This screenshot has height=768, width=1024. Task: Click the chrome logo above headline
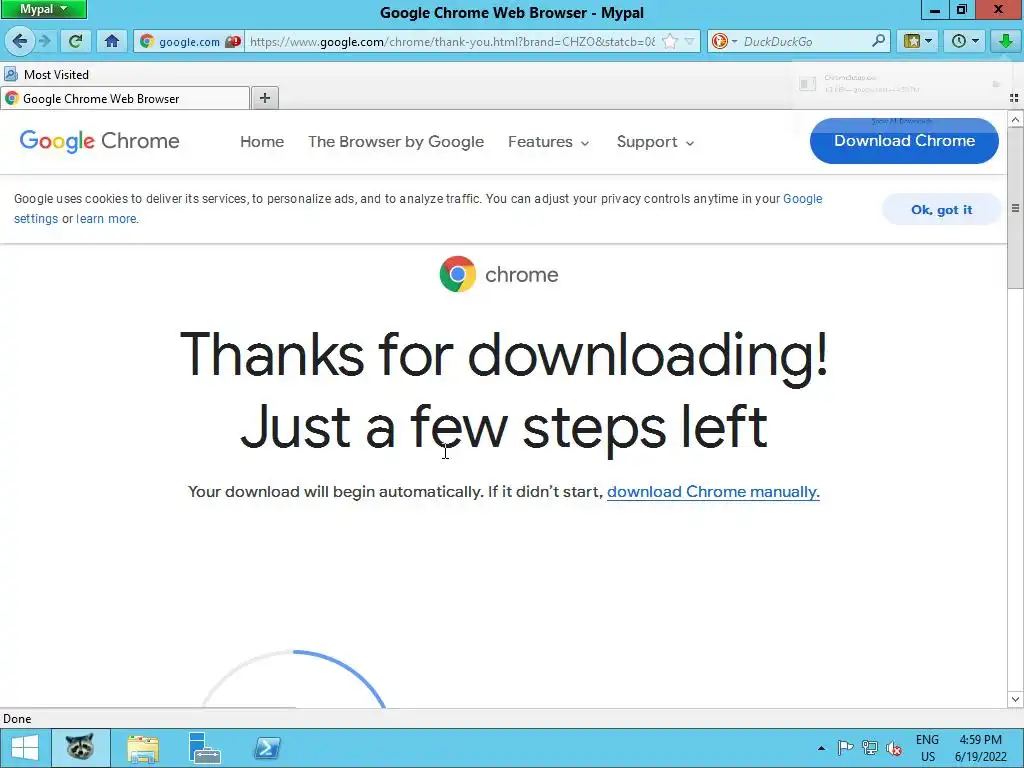(x=499, y=274)
